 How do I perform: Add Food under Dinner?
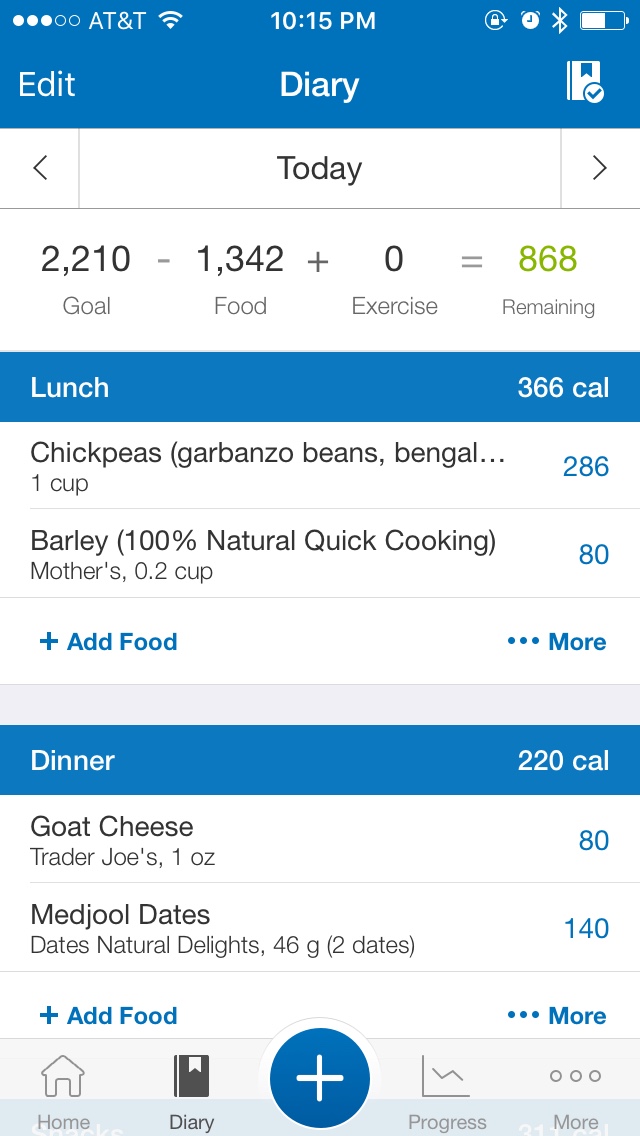click(109, 1016)
